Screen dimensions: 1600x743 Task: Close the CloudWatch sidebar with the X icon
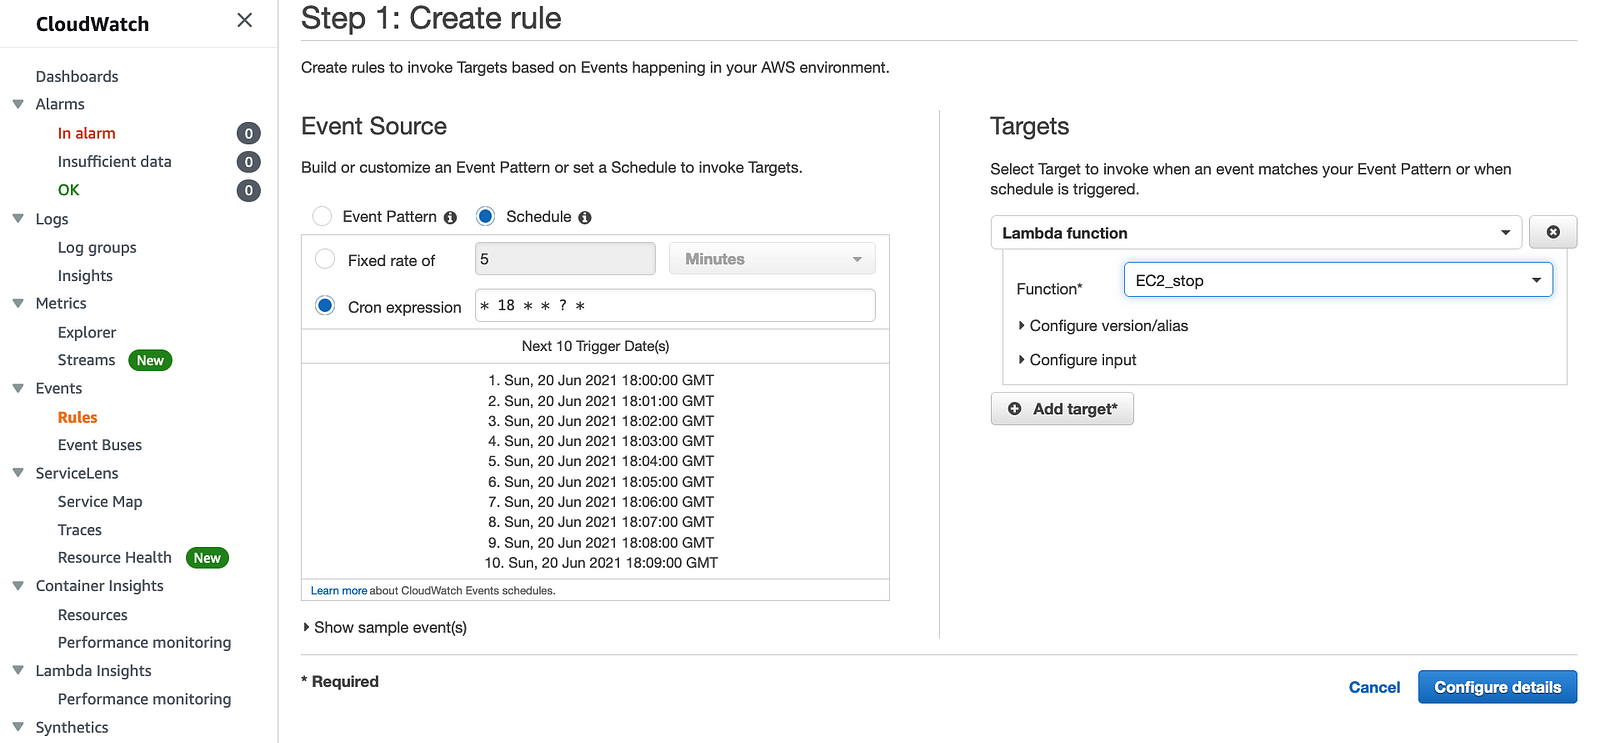click(244, 20)
